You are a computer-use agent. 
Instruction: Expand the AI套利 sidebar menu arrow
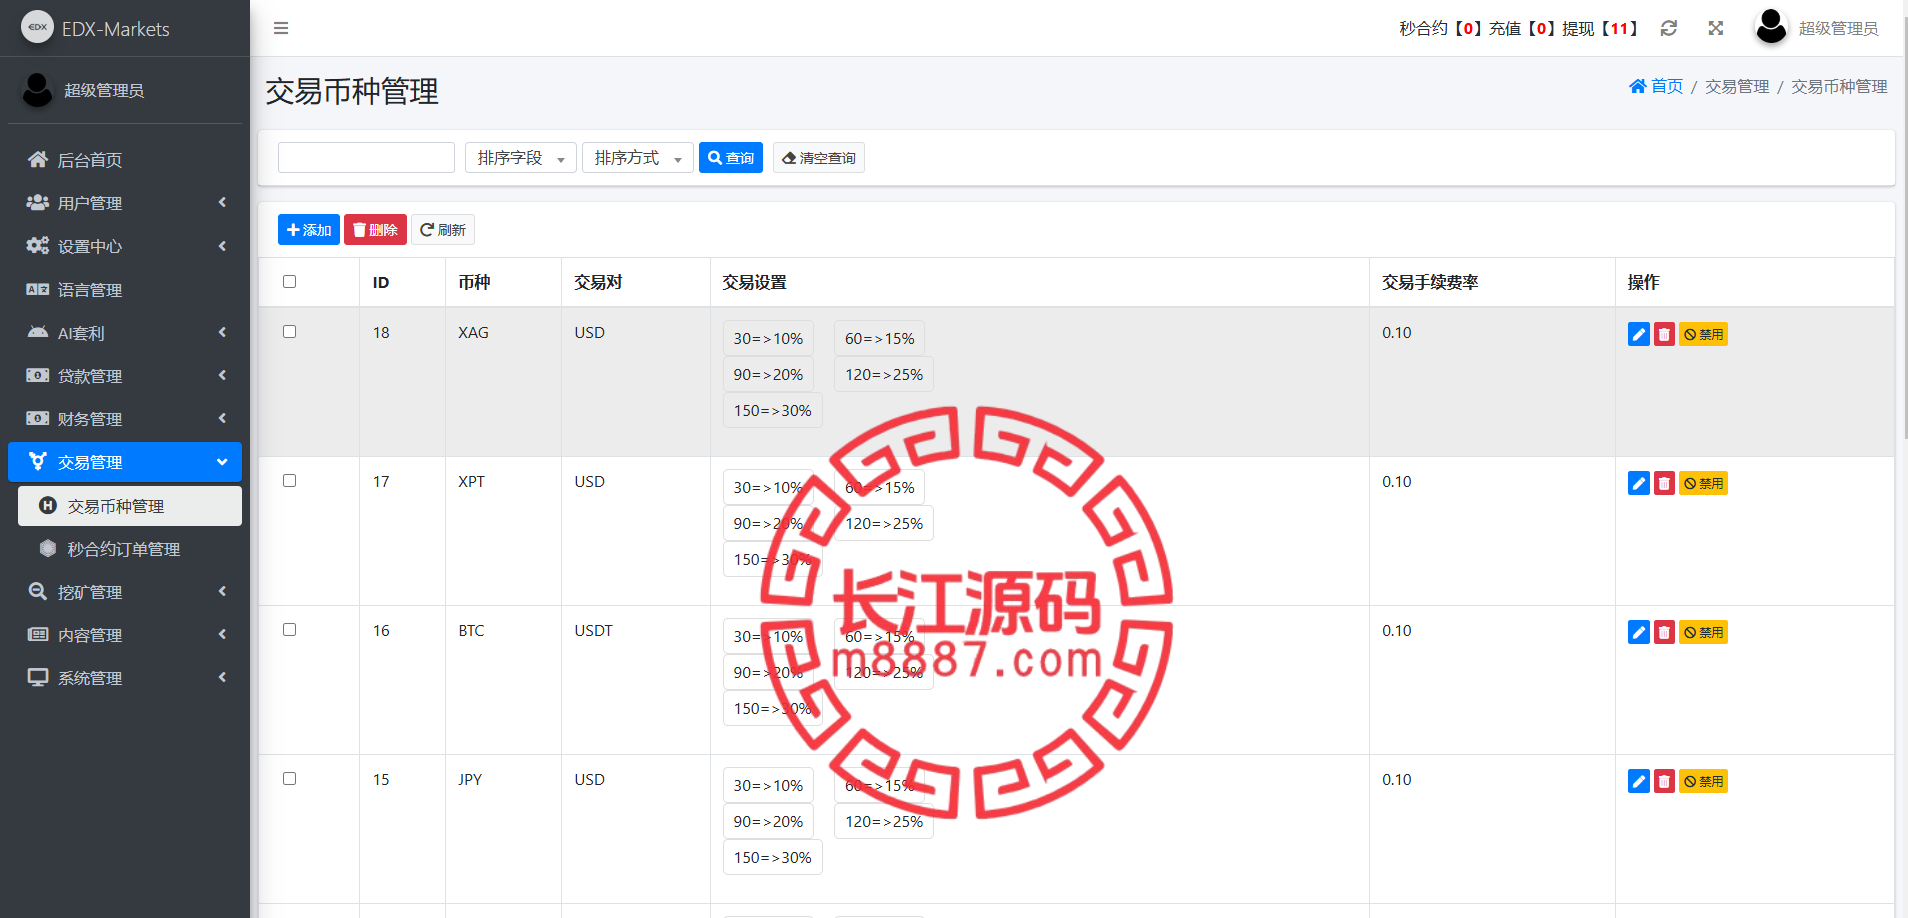(x=222, y=332)
